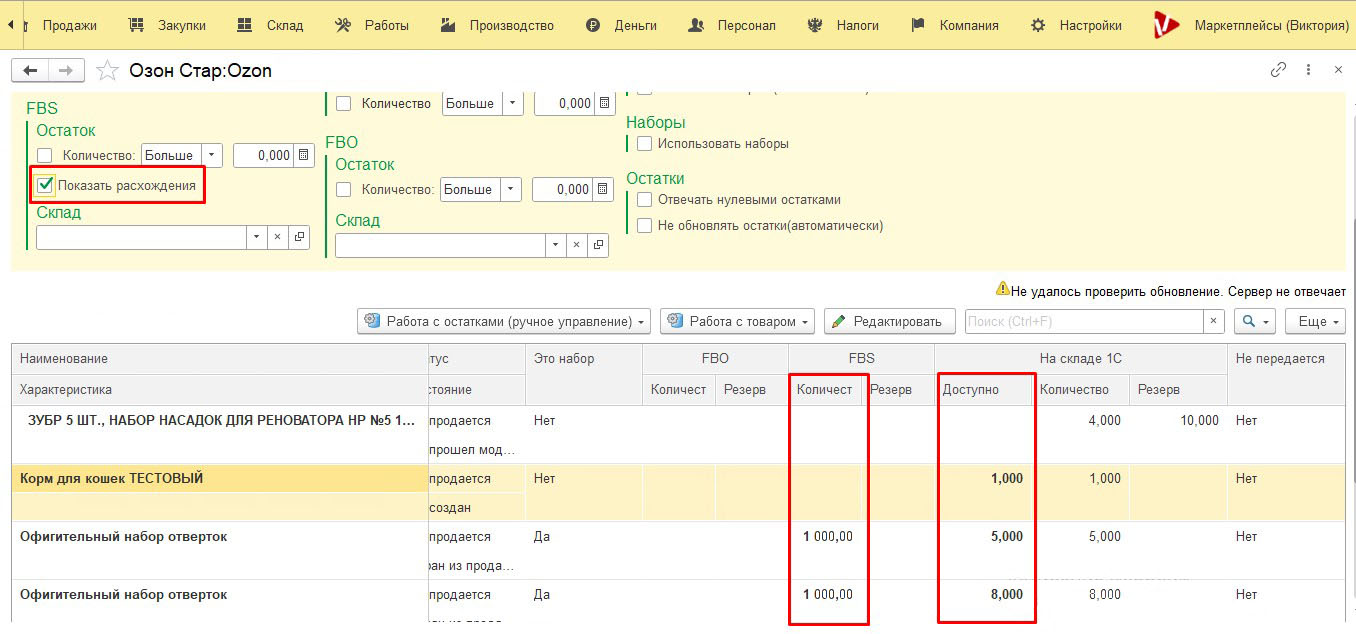
Task: Click the Не передается column header
Action: pos(1286,359)
